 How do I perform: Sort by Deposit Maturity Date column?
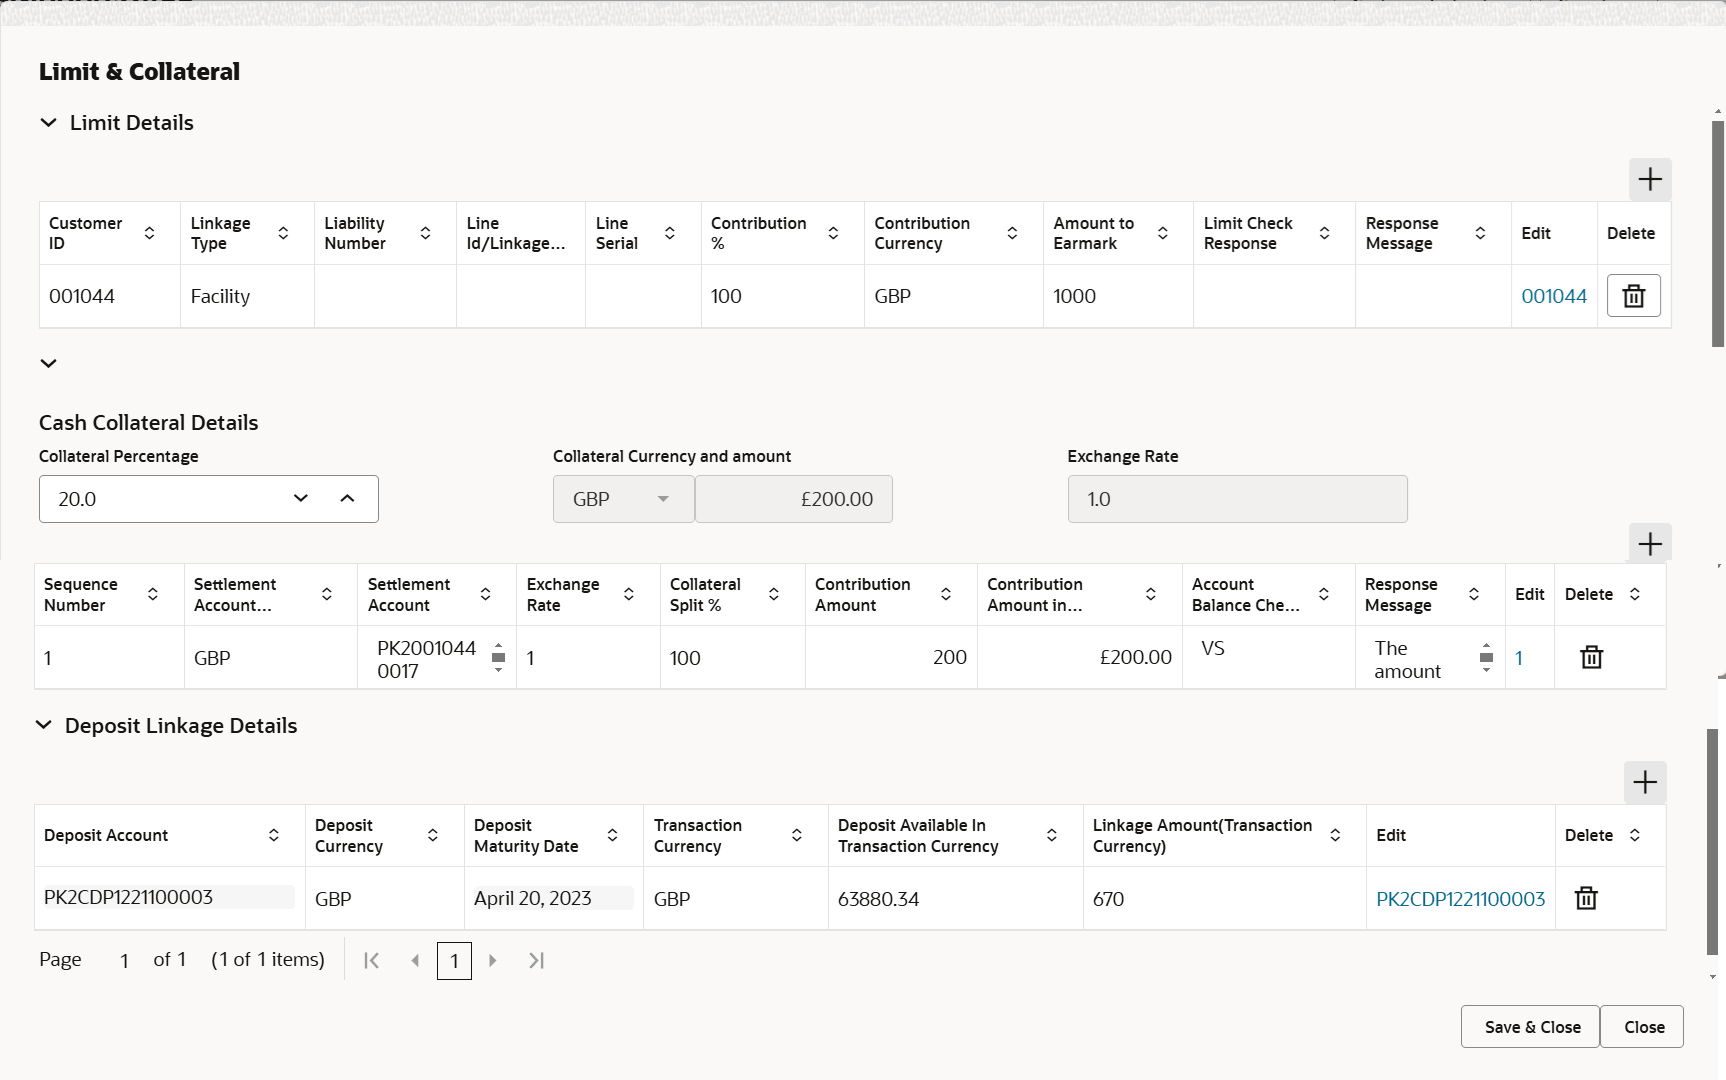click(612, 835)
